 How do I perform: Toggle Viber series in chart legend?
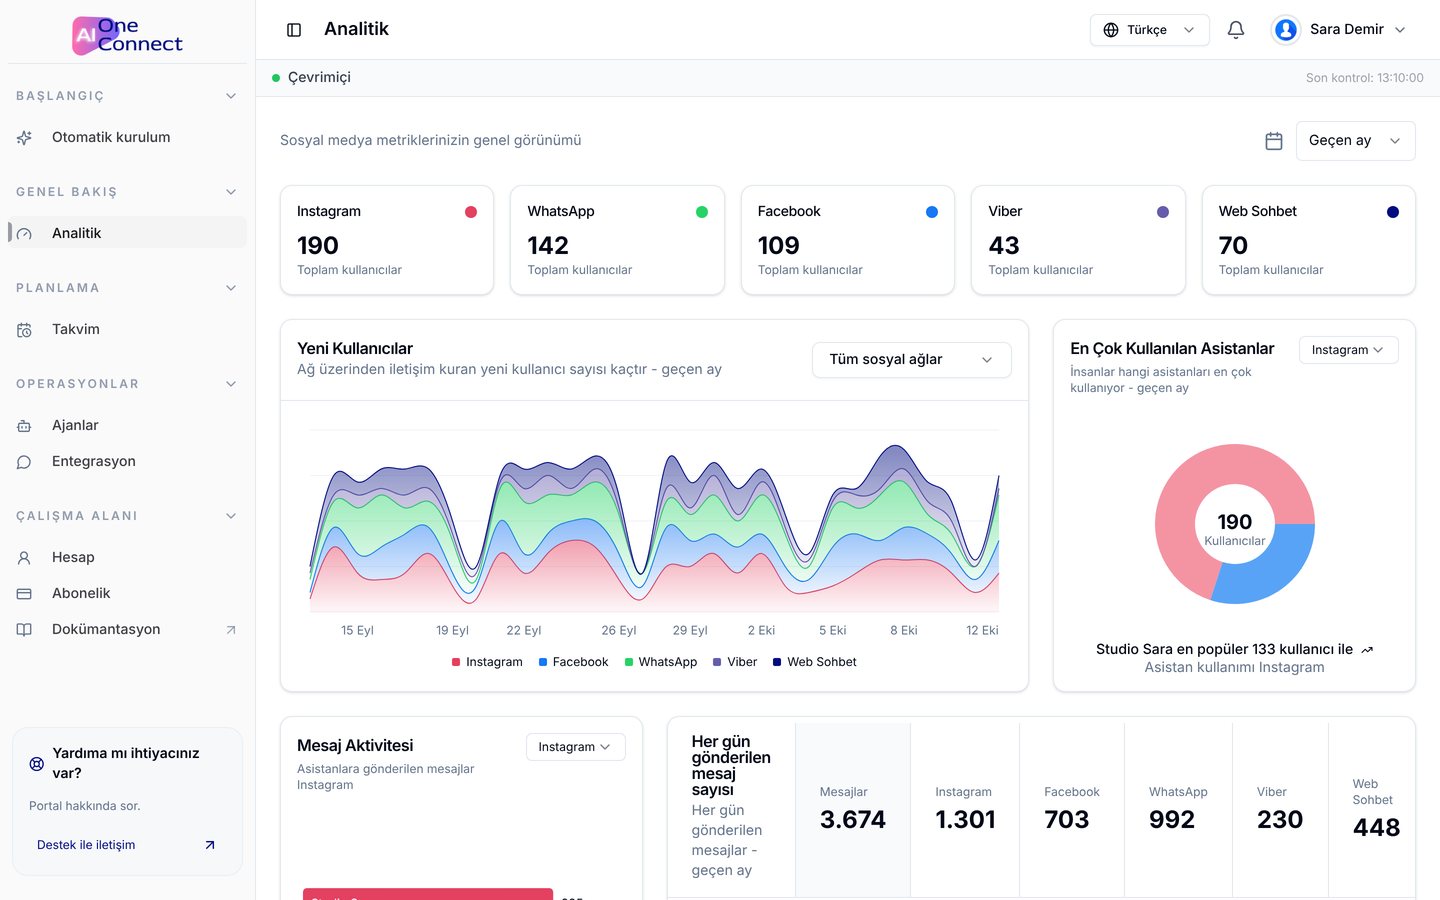click(x=735, y=662)
